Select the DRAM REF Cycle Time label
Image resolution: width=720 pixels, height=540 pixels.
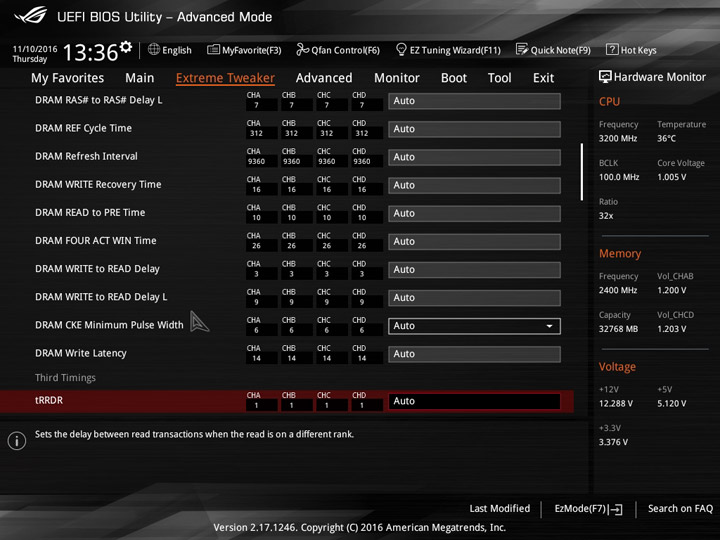coord(83,128)
